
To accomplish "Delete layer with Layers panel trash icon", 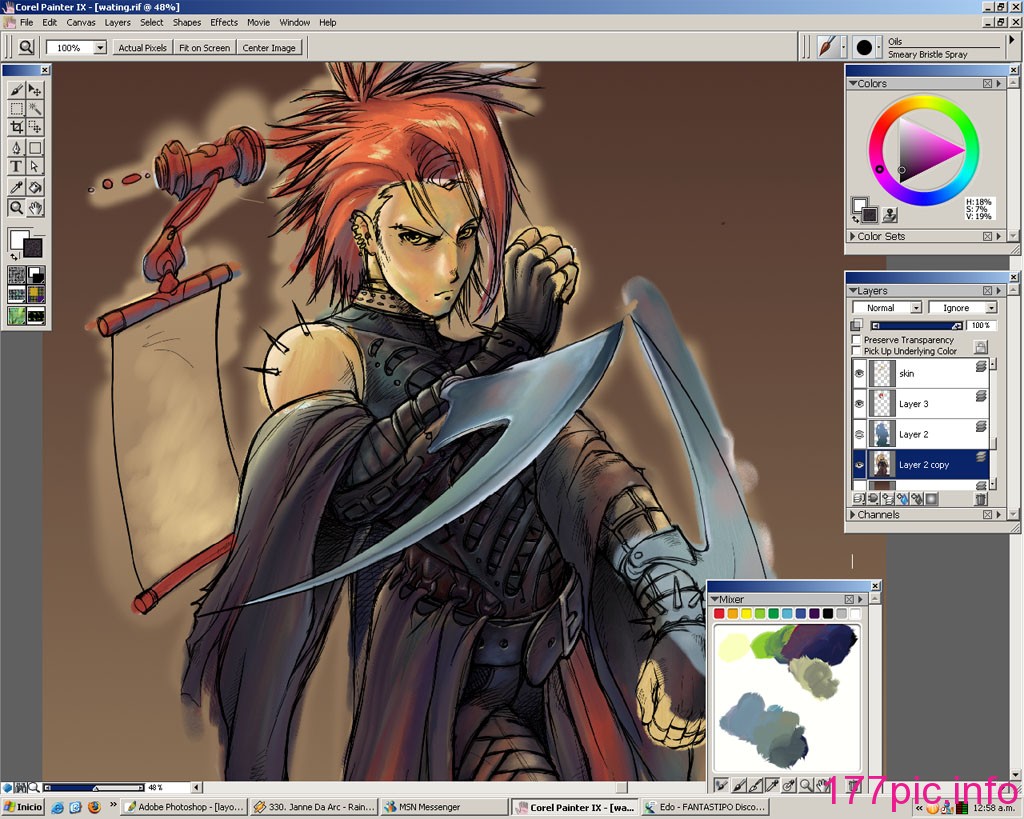I will click(x=980, y=499).
